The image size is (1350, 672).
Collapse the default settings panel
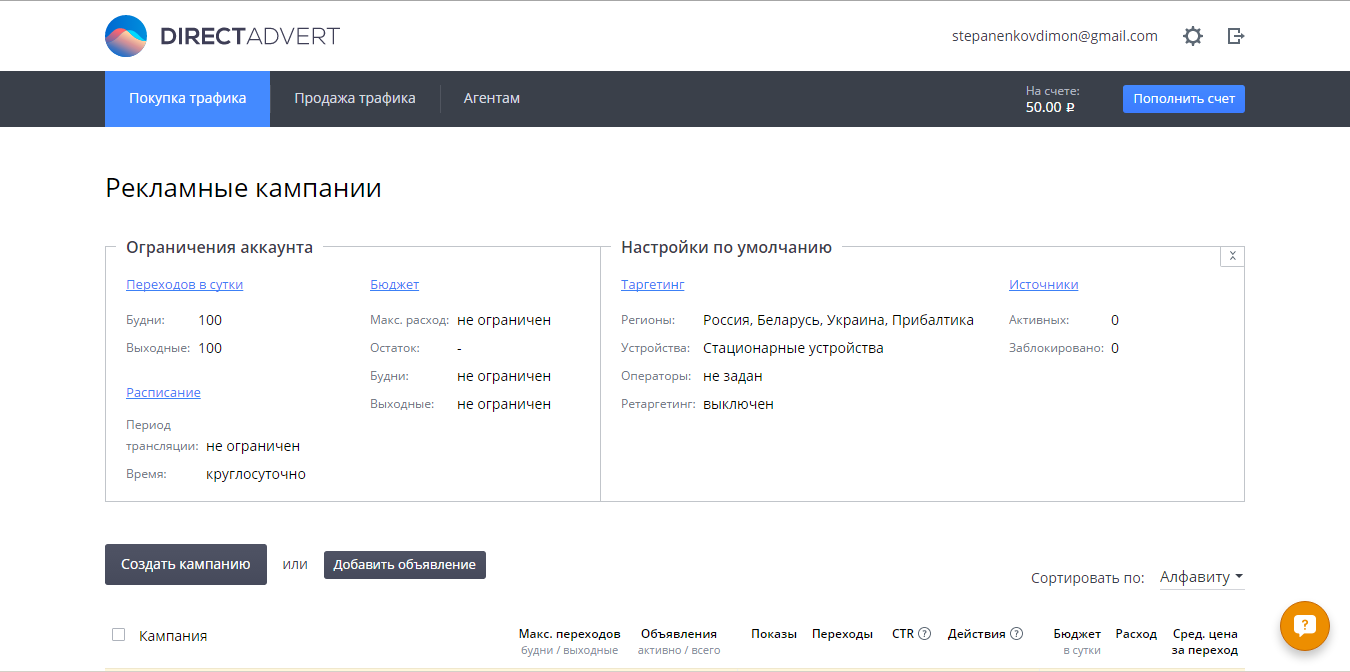(1232, 256)
